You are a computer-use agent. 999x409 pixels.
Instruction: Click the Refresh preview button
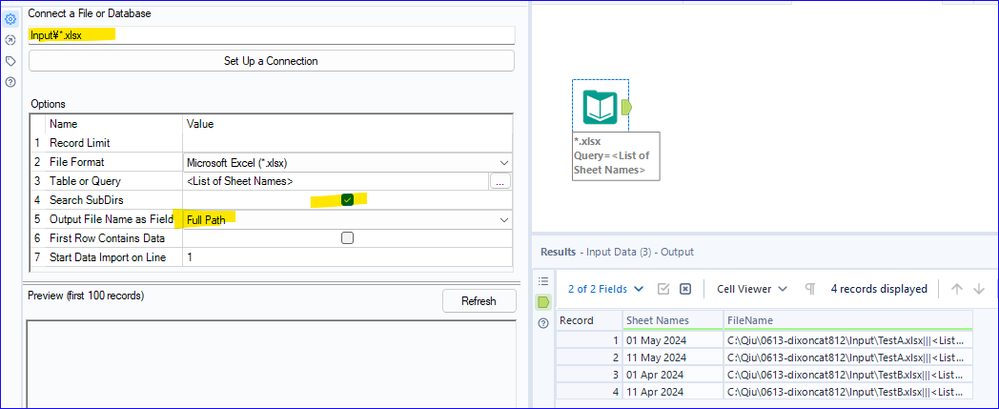coord(479,301)
